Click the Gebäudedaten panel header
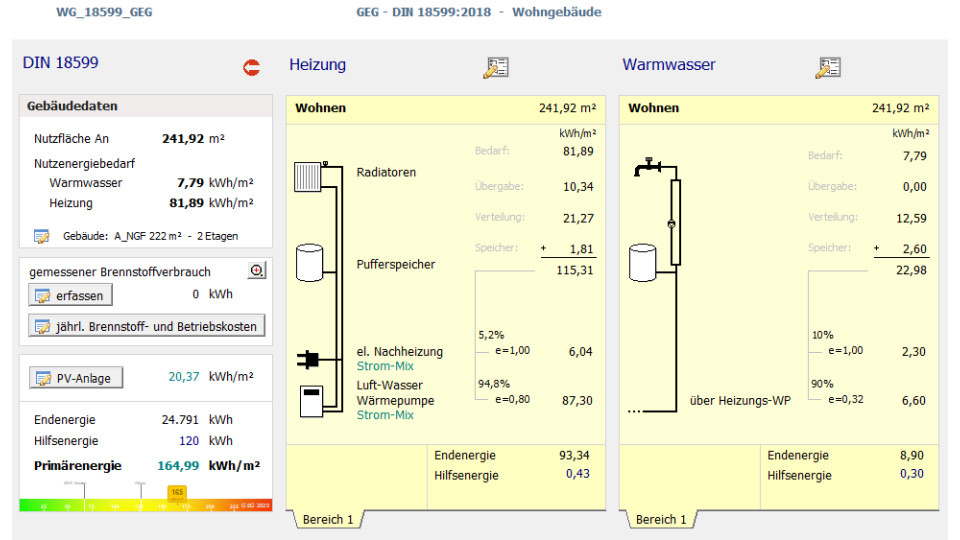960x540 pixels. point(145,106)
